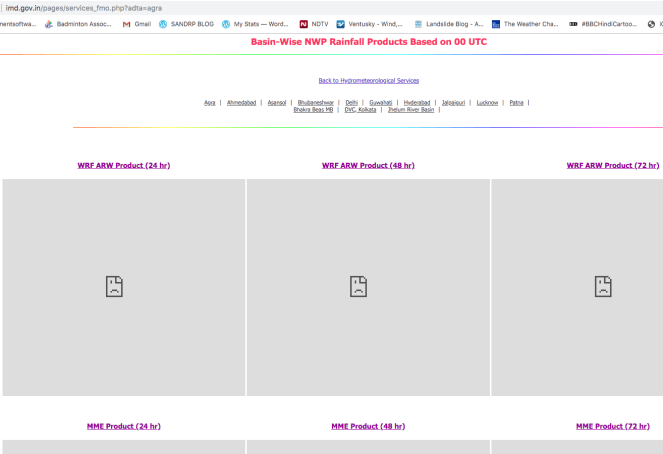This screenshot has width=663, height=454.
Task: Open the Badminton Association bookmark
Action: 82,24
